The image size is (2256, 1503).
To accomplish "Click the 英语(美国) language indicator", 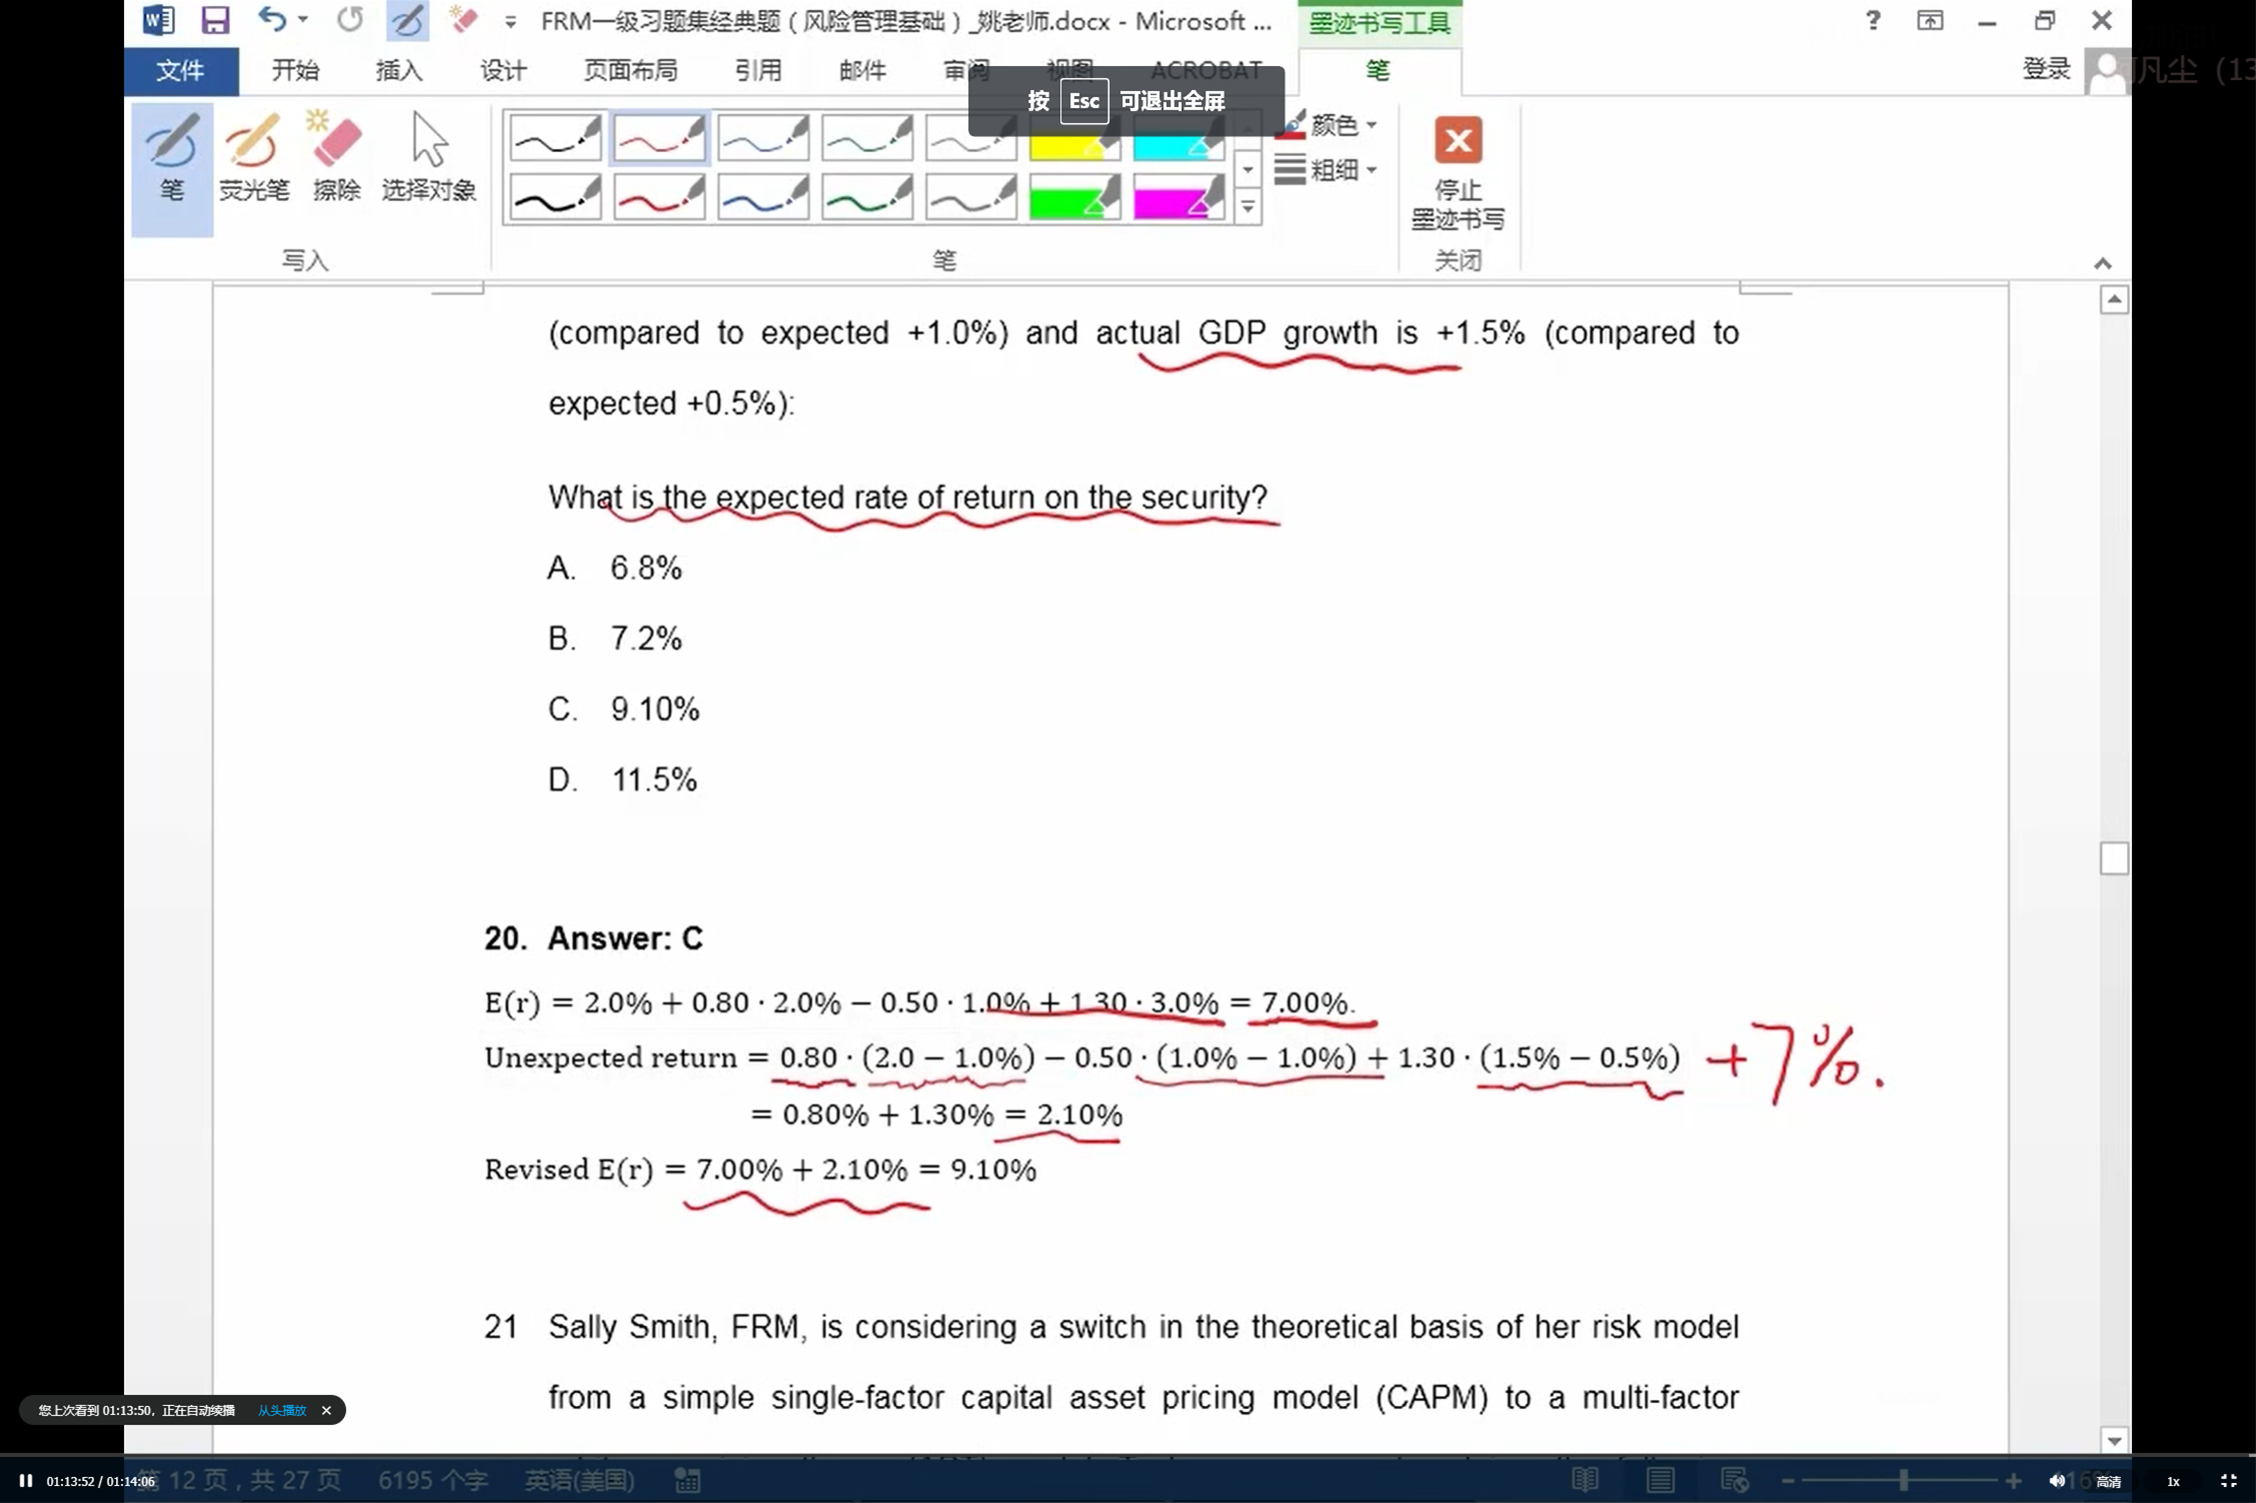I will click(x=579, y=1480).
